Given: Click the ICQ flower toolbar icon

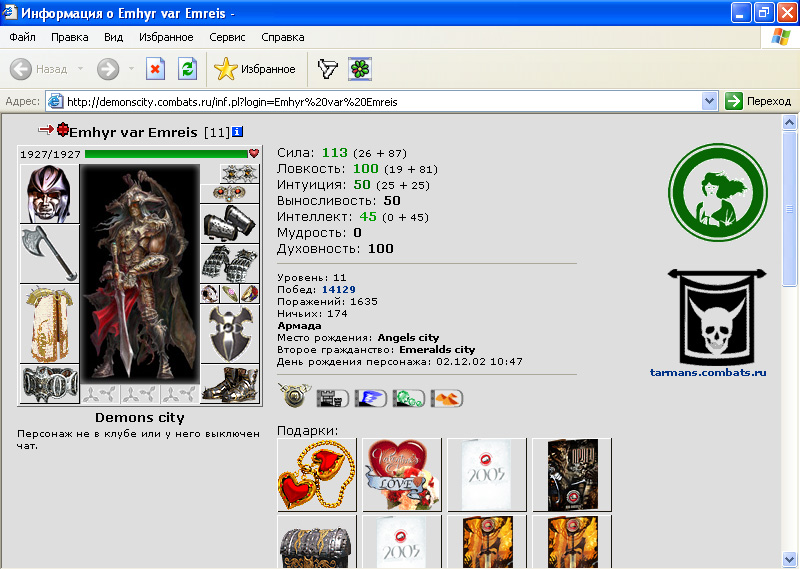Looking at the screenshot, I should tap(360, 69).
